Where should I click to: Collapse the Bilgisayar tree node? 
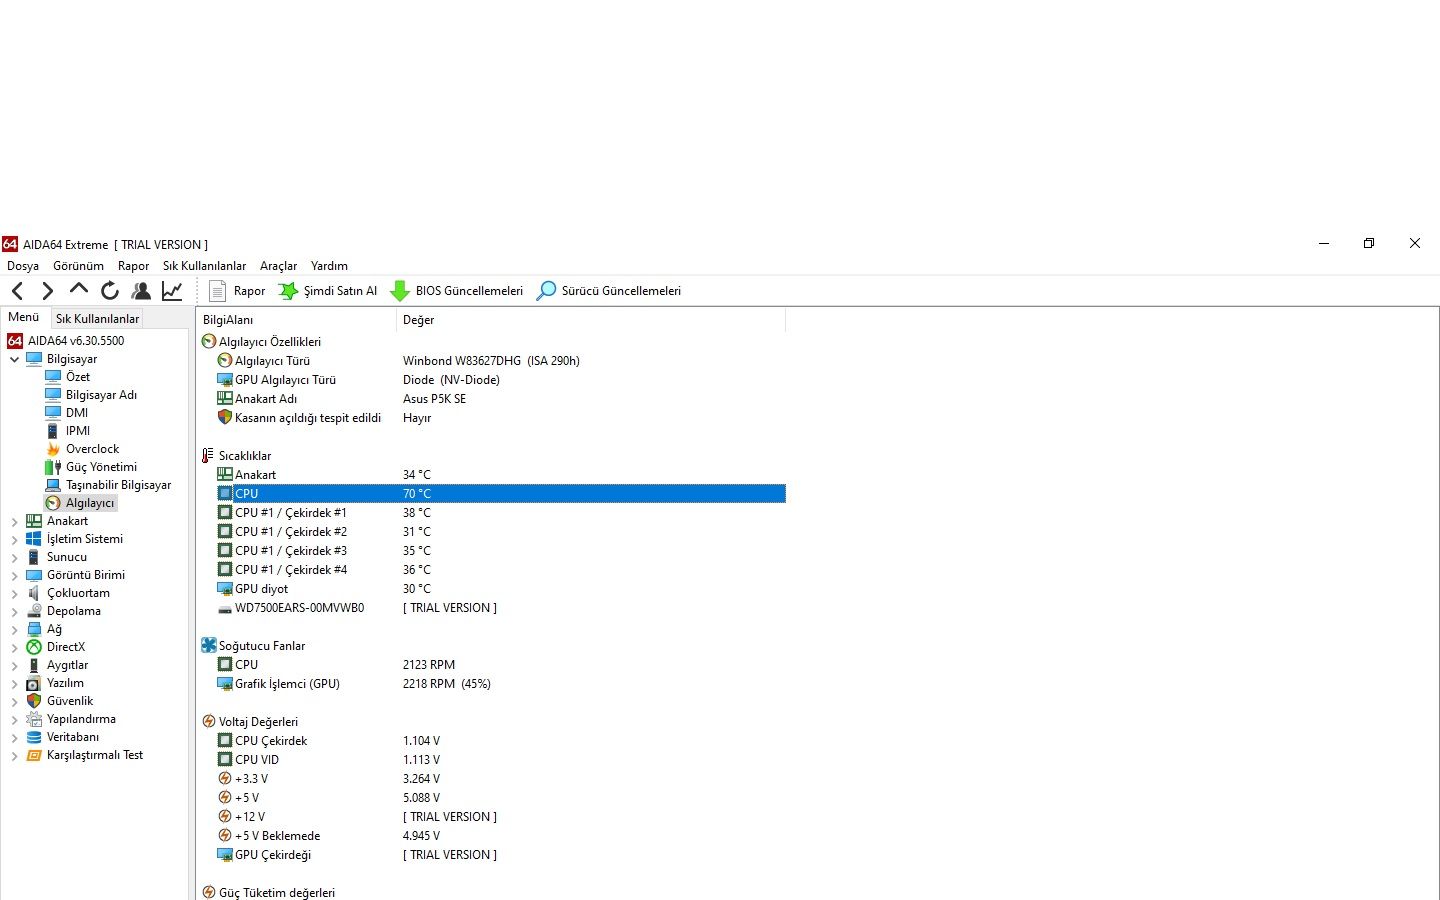click(14, 359)
